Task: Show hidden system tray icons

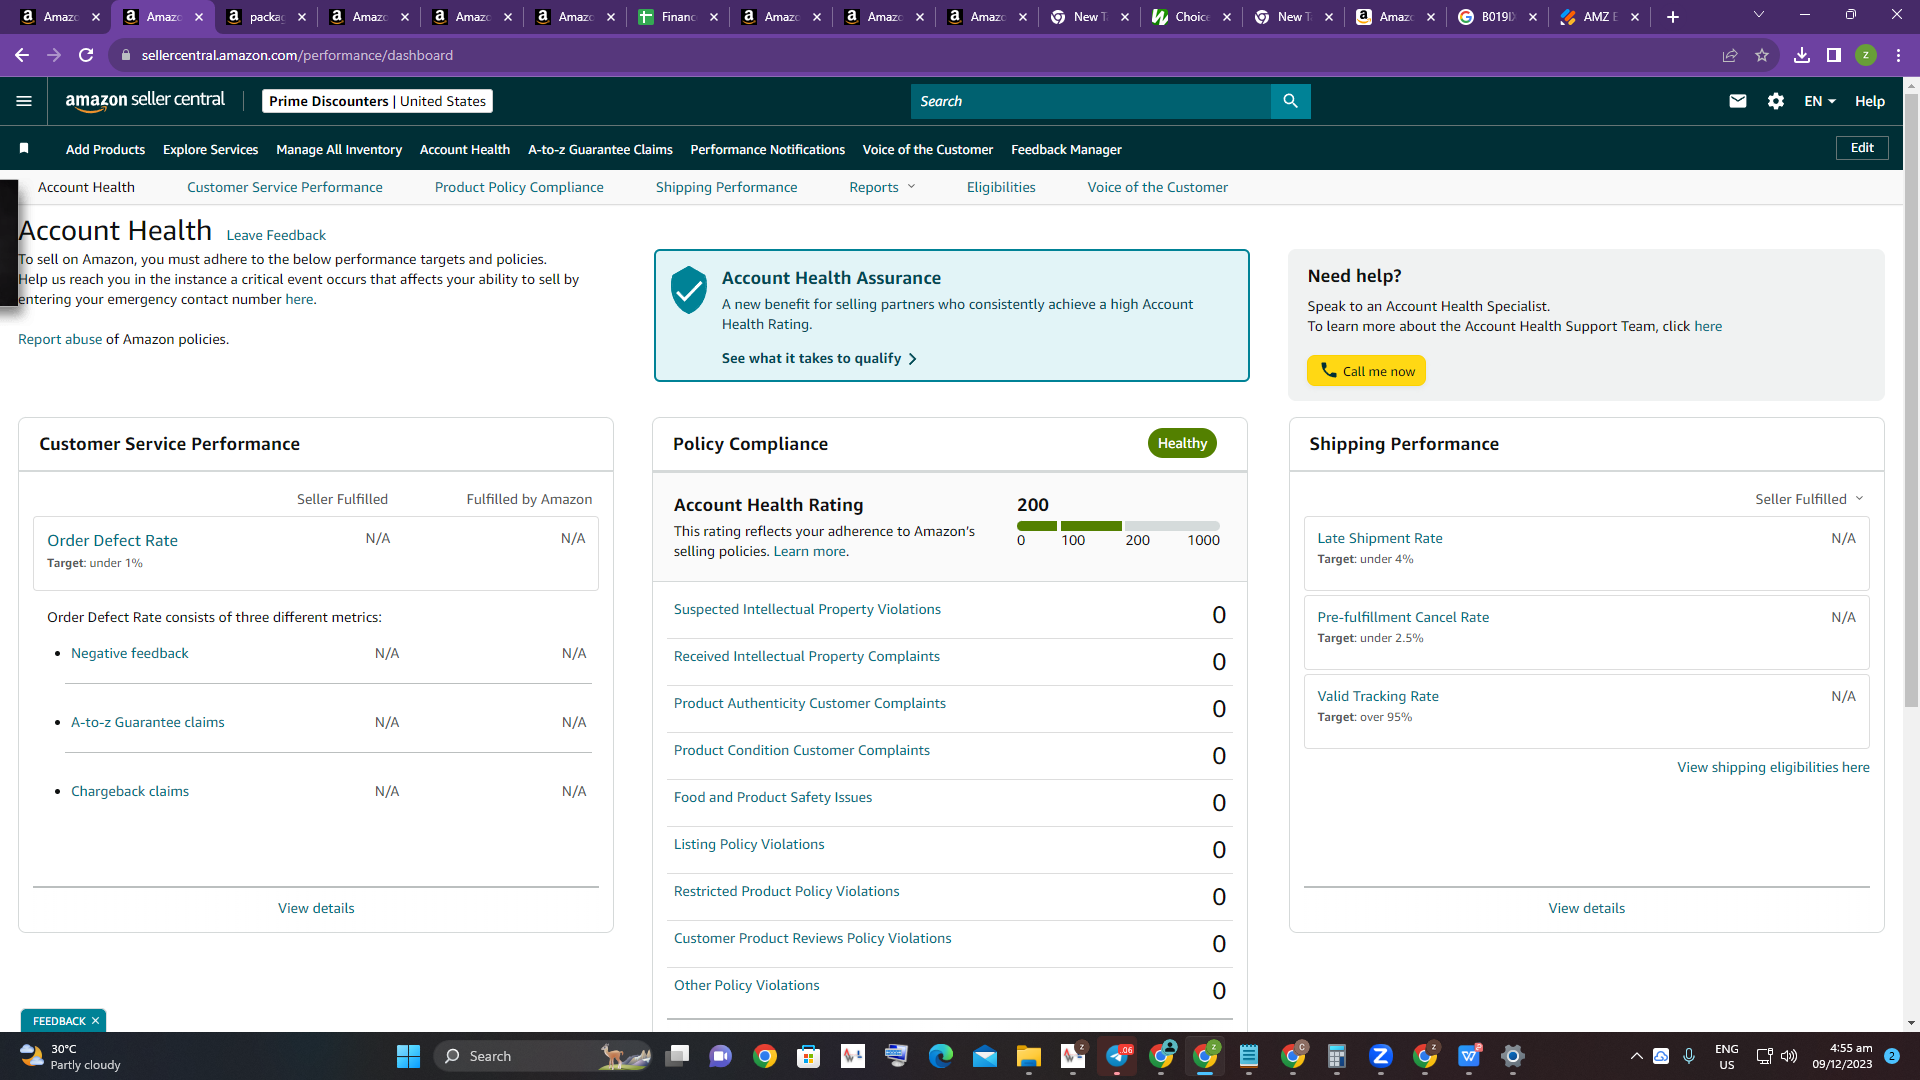Action: [x=1636, y=1056]
